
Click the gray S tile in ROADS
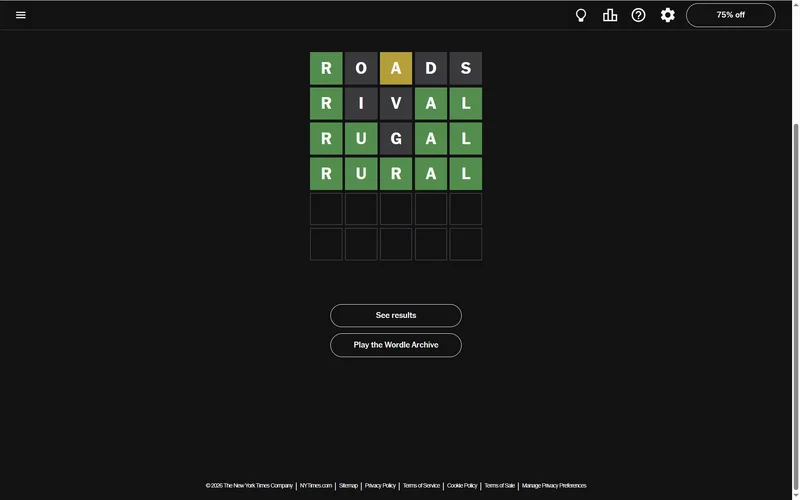[466, 68]
